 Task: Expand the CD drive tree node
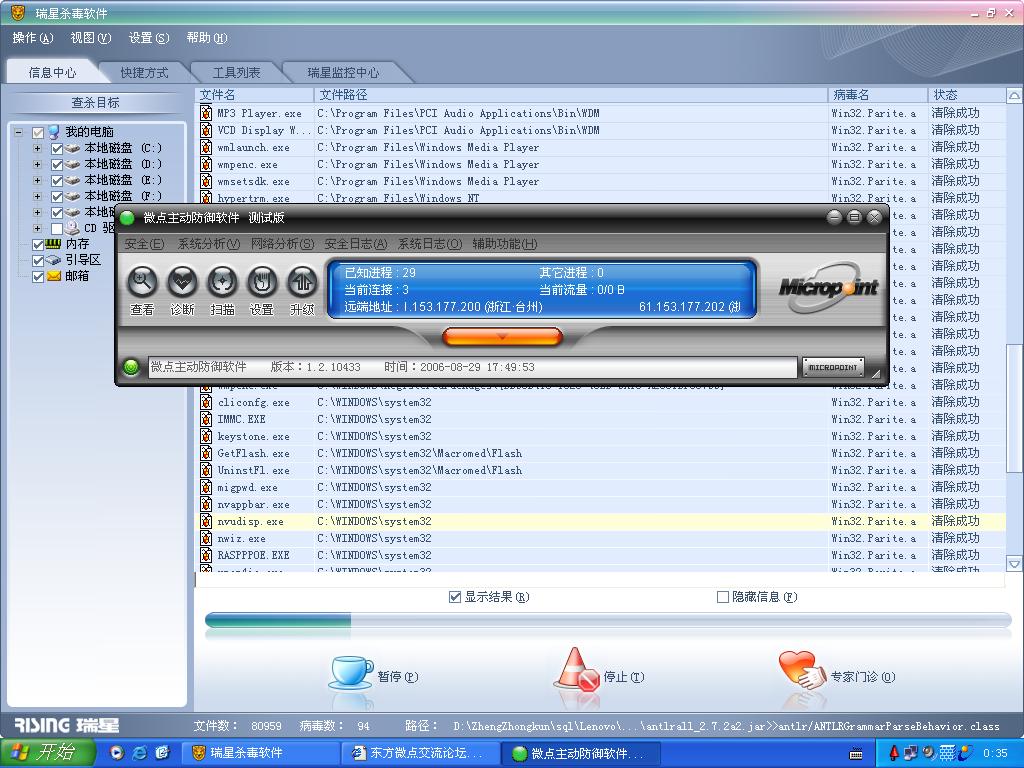pos(37,229)
